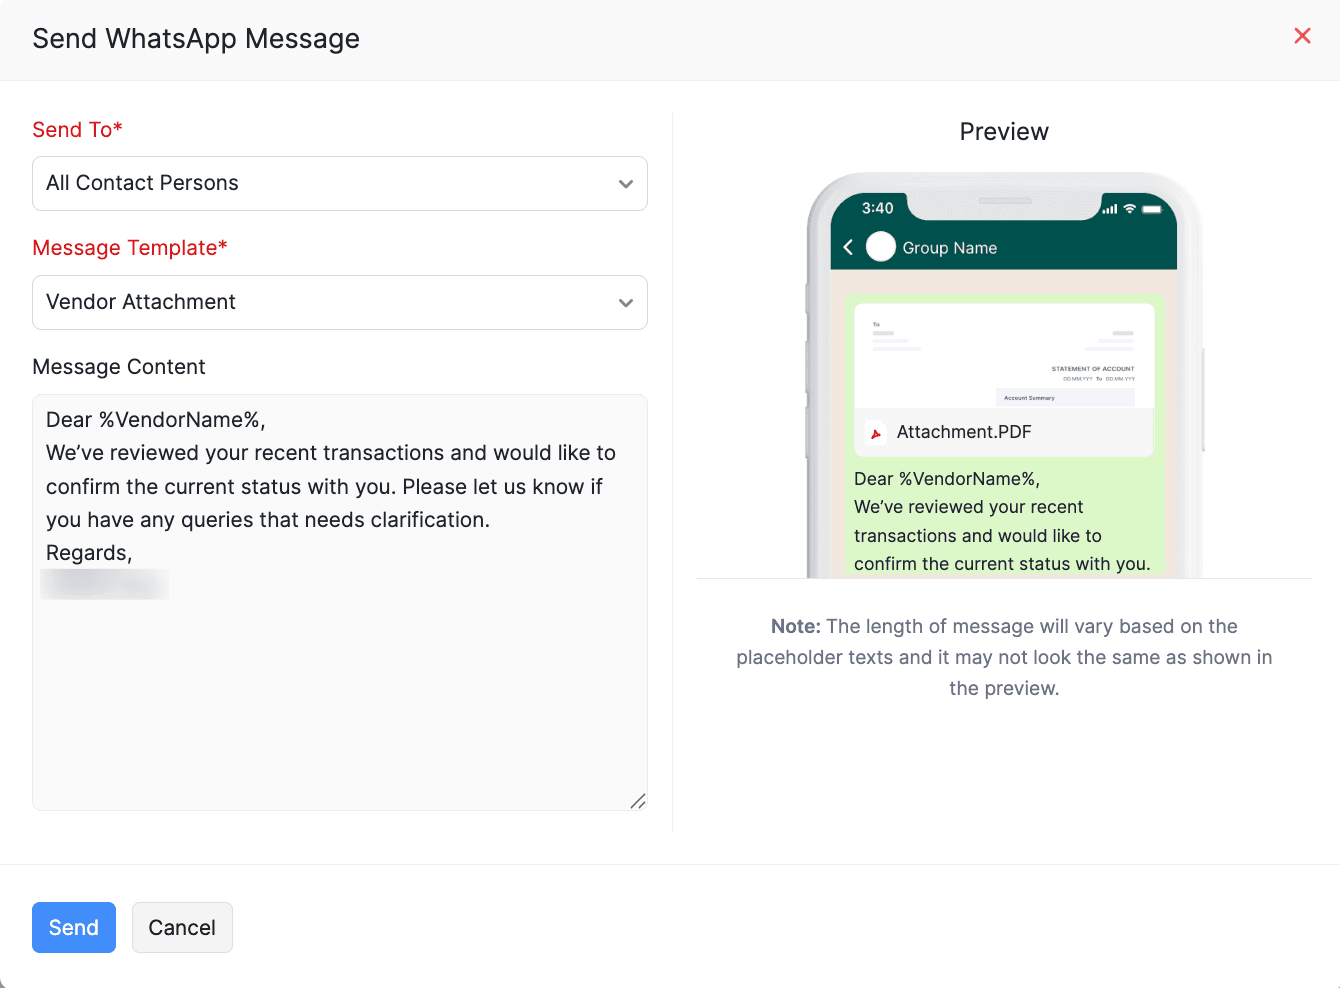Image resolution: width=1340 pixels, height=988 pixels.
Task: Close the Send WhatsApp Message dialog
Action: (1302, 36)
